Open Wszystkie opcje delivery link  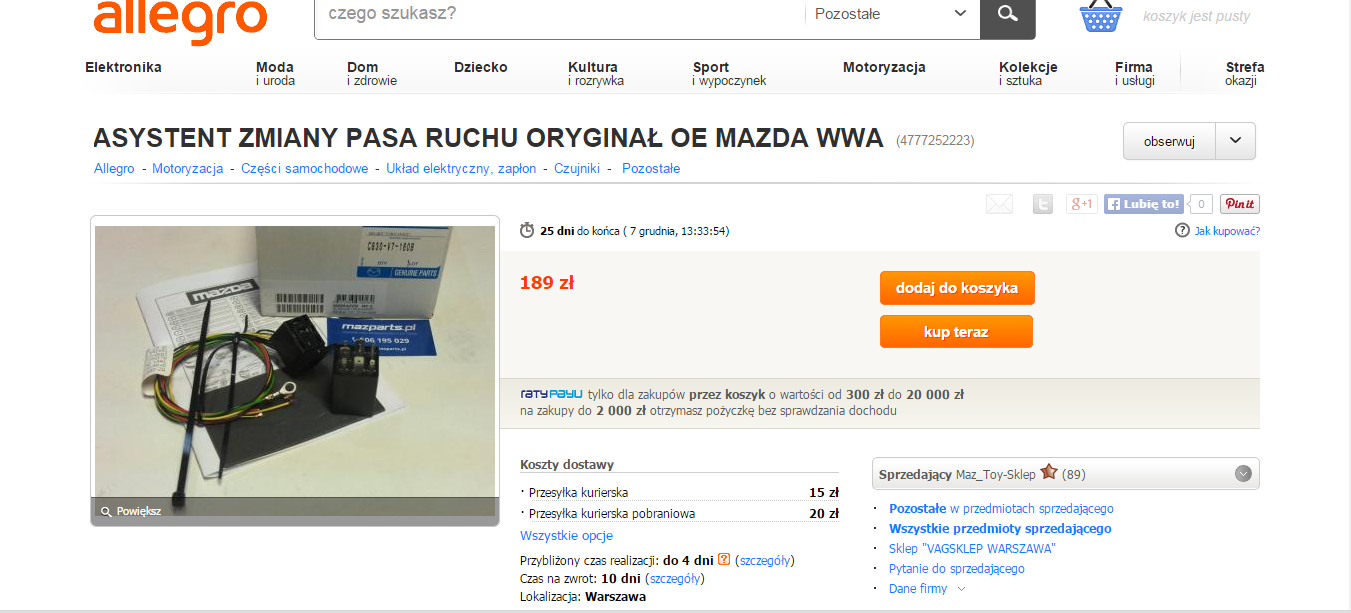point(566,536)
